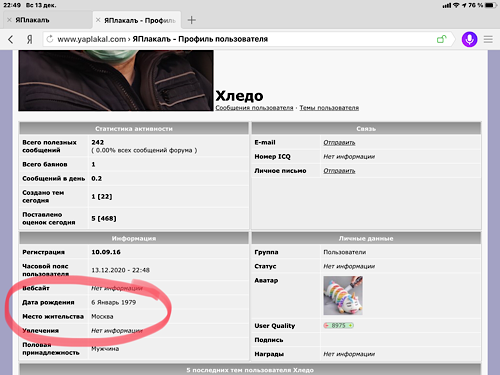This screenshot has width=500, height=375.
Task: Reload the page with the refresh icon
Action: click(50, 39)
